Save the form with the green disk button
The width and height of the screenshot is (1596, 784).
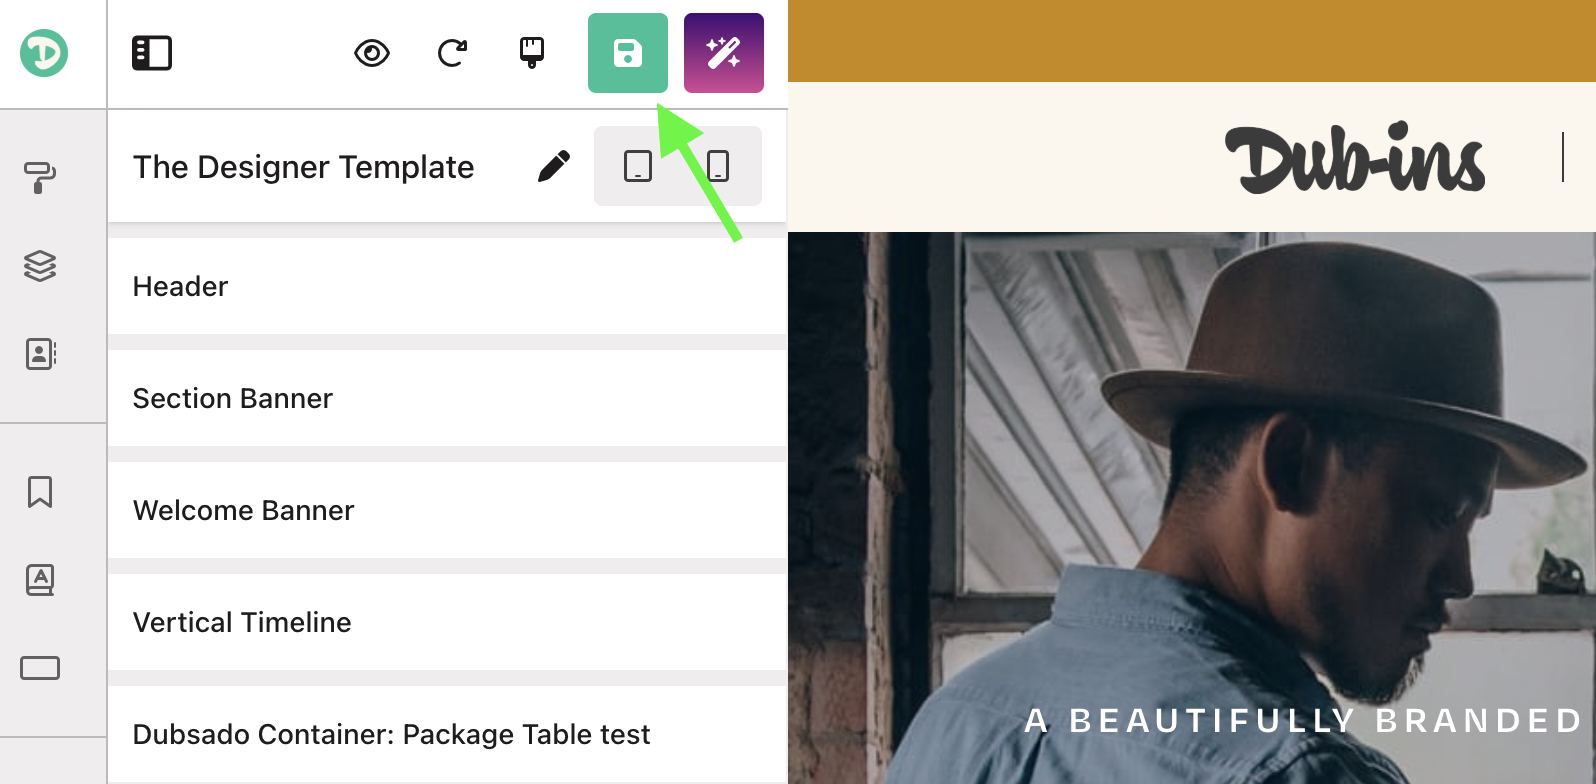[x=628, y=53]
